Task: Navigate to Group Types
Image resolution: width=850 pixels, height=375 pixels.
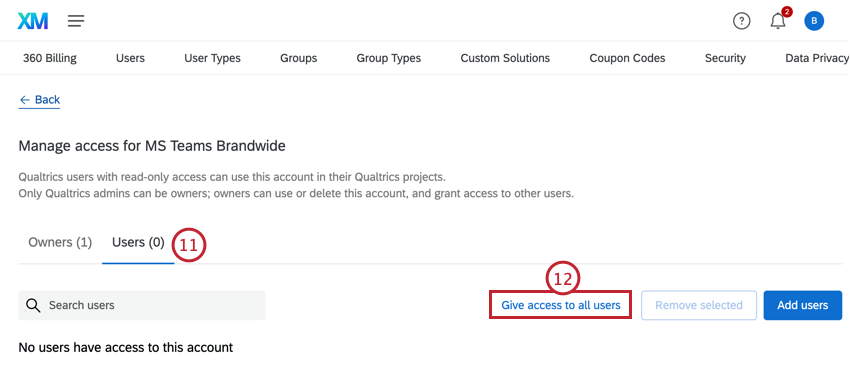Action: [x=389, y=58]
